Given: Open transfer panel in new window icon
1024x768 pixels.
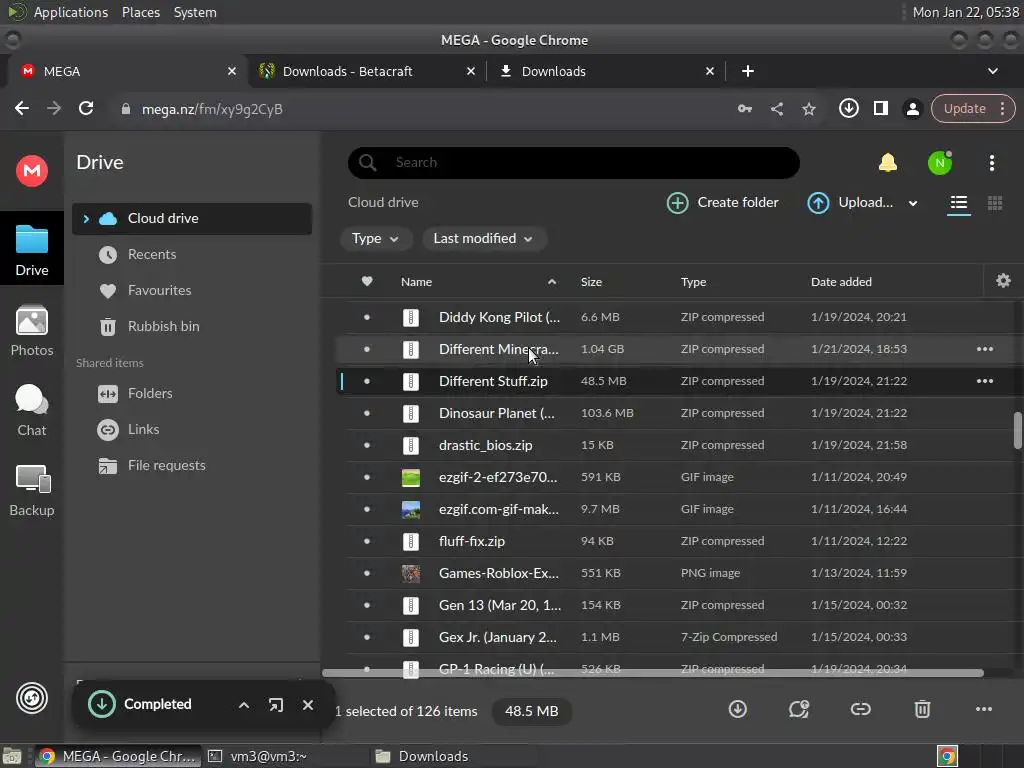Looking at the screenshot, I should tap(276, 705).
